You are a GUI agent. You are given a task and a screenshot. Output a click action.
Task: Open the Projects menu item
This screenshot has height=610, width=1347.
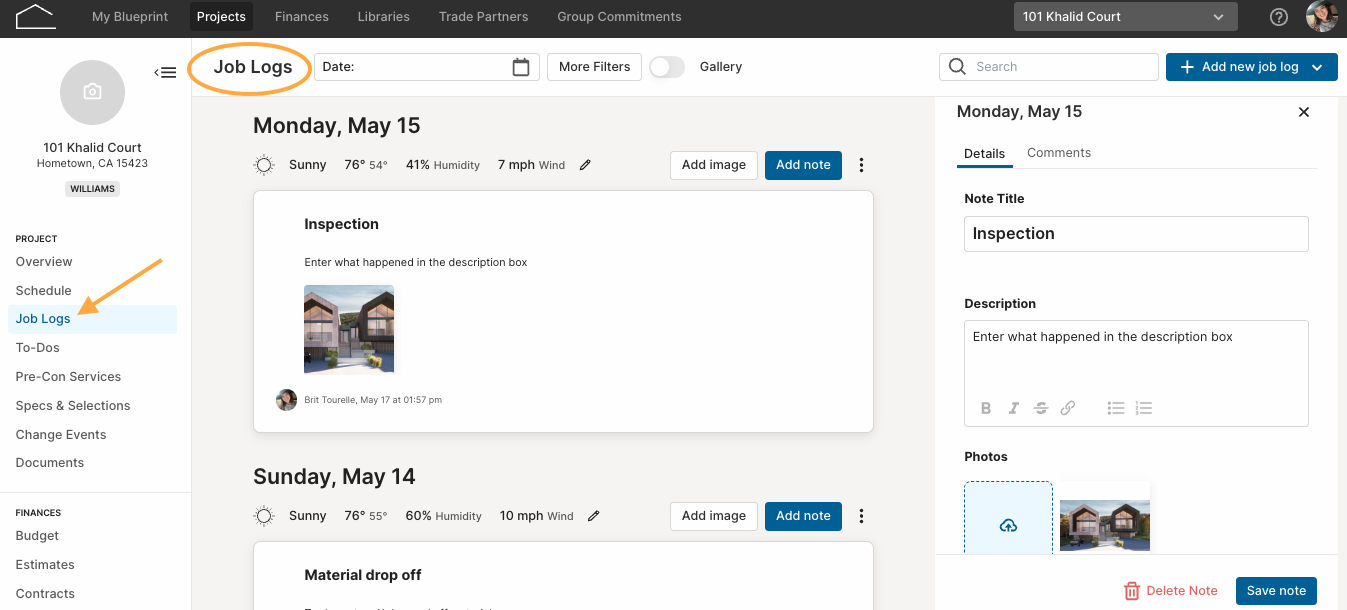tap(221, 17)
